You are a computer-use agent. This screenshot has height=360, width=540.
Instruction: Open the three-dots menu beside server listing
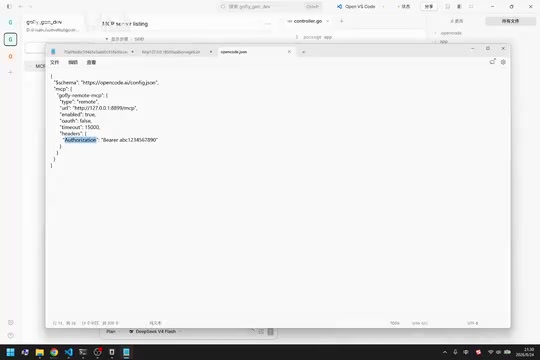click(x=268, y=24)
